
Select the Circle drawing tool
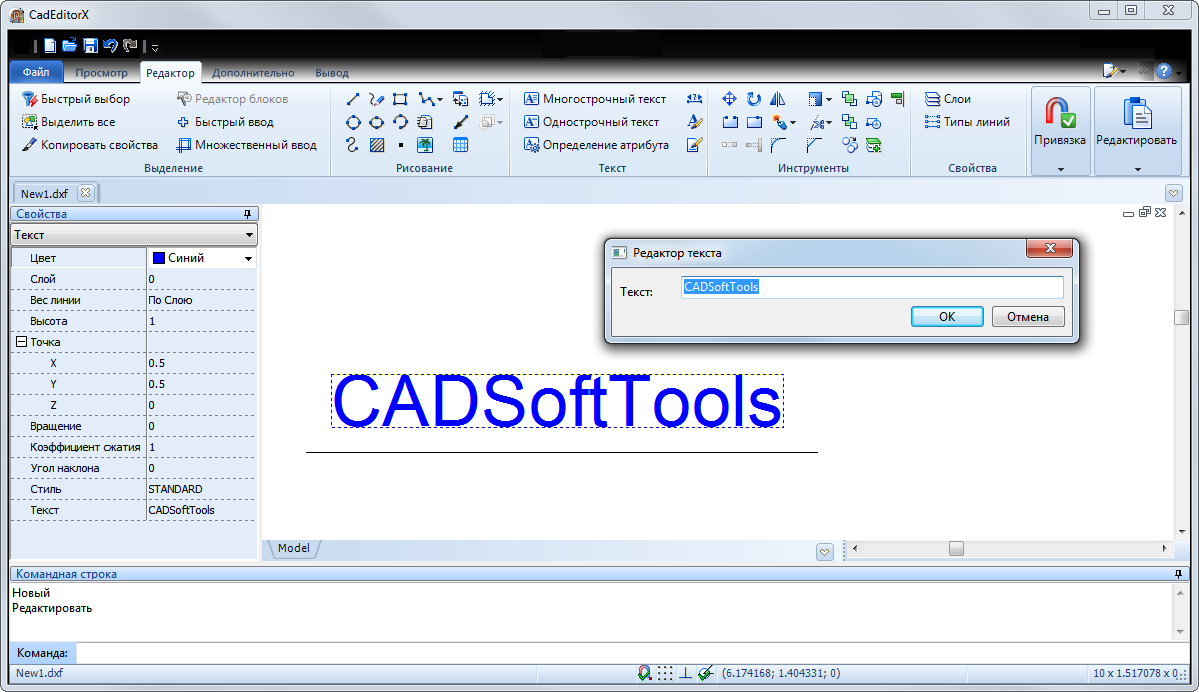point(354,122)
